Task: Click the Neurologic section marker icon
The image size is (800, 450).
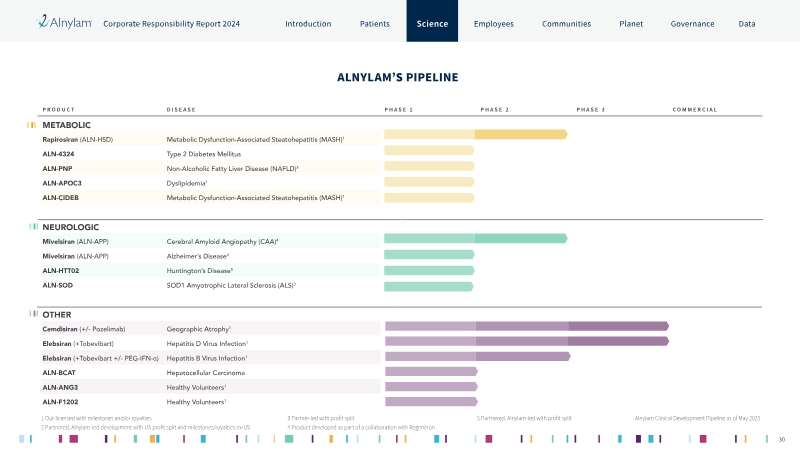Action: coord(33,227)
